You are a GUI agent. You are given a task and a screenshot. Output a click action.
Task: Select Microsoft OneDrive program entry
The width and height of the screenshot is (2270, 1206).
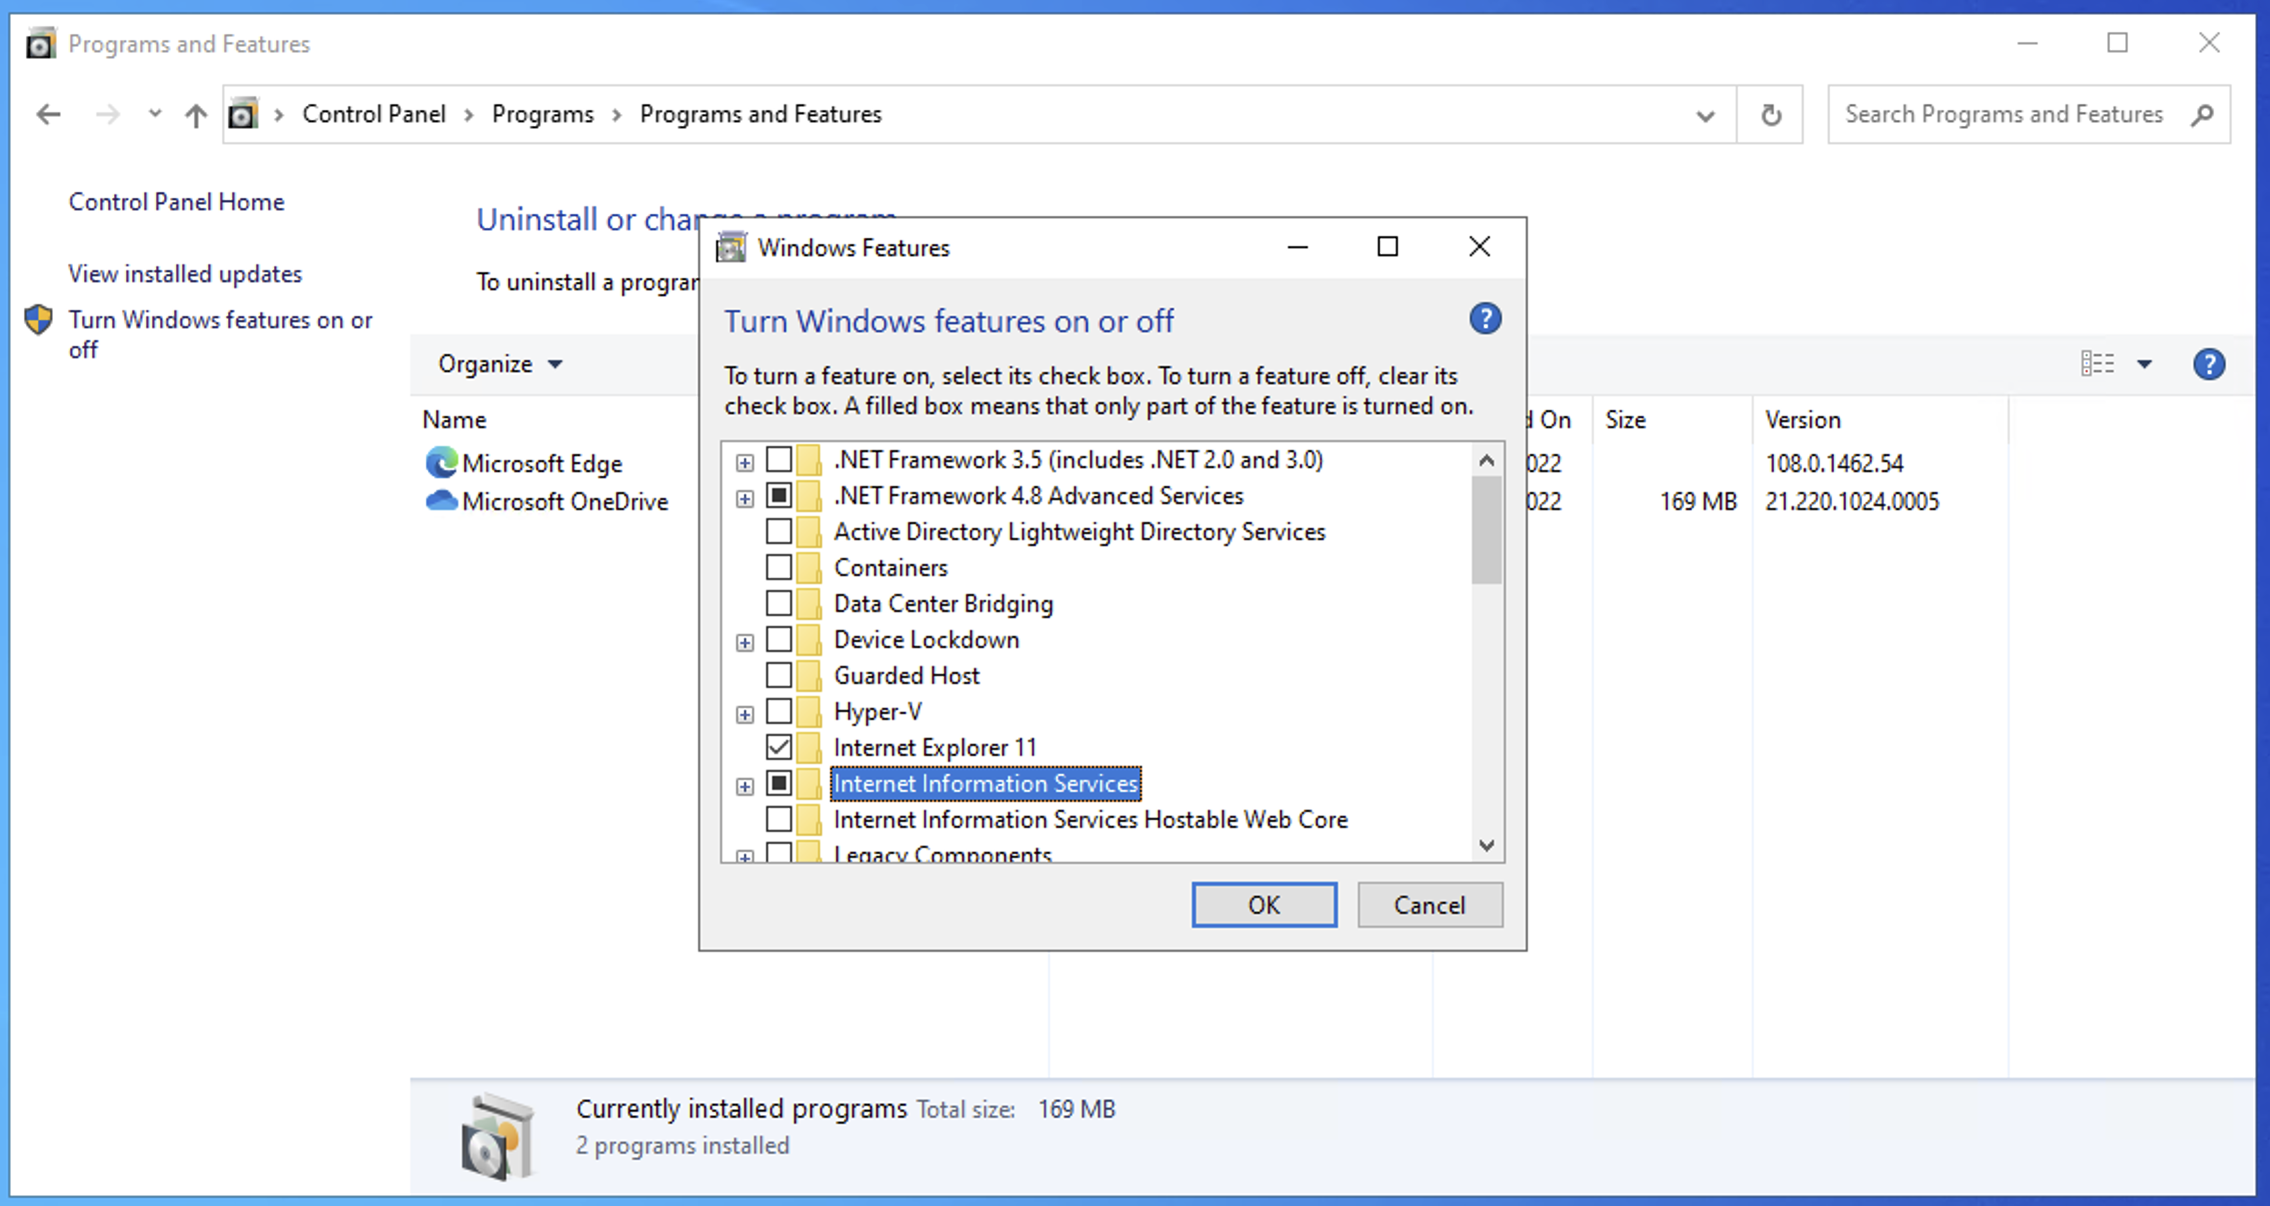(x=564, y=501)
